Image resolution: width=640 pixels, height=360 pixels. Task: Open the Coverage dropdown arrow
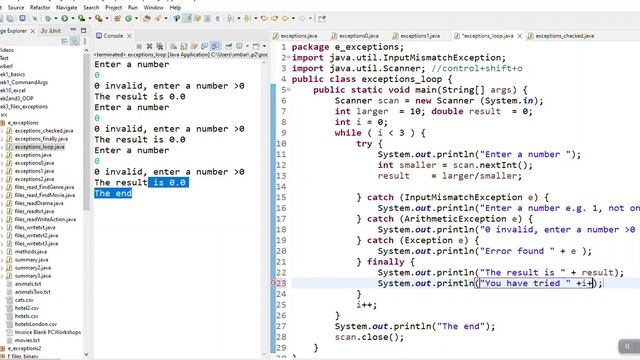tap(90, 18)
